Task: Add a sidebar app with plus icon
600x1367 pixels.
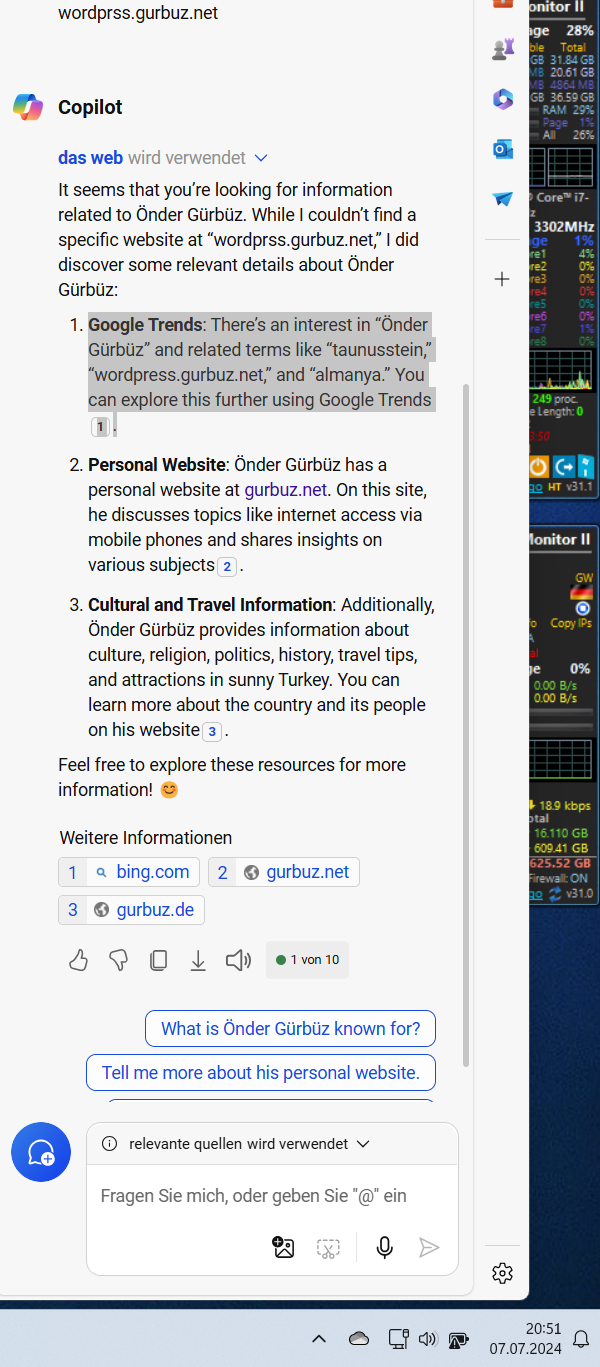Action: point(503,279)
